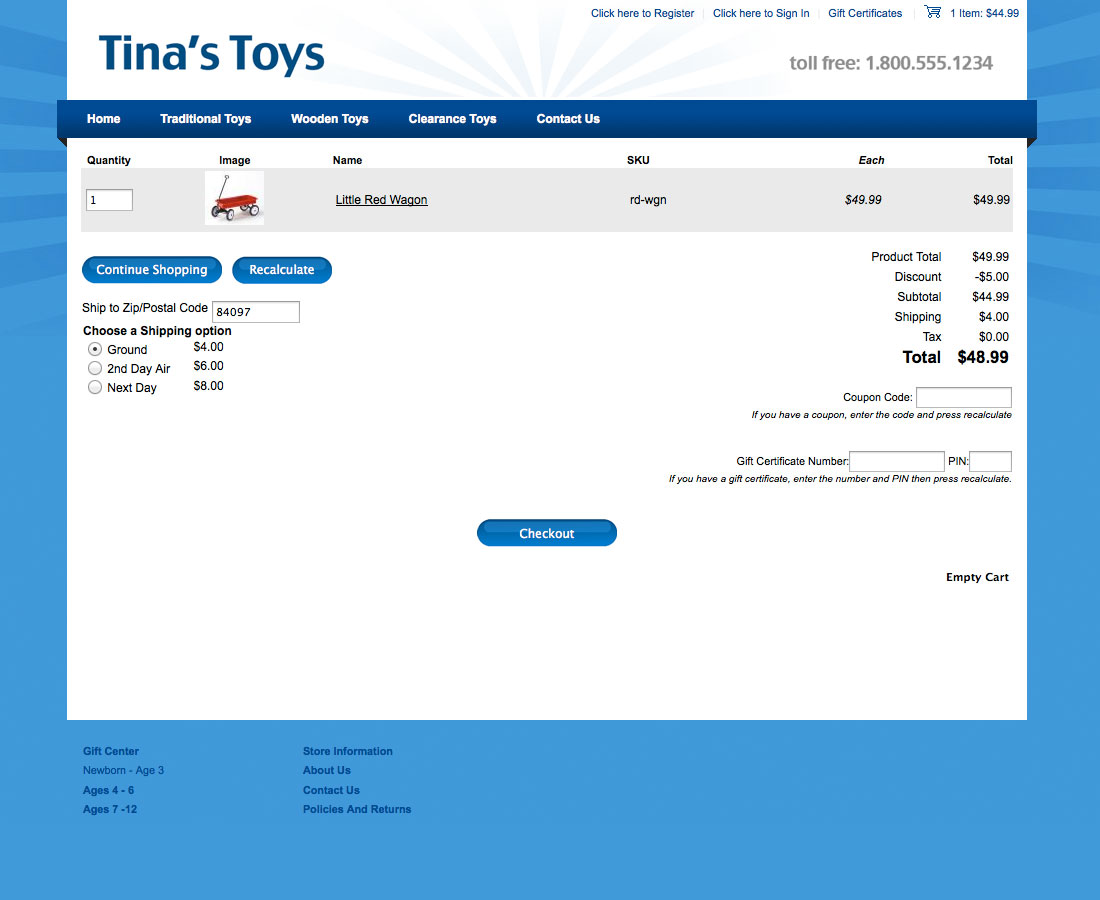The height and width of the screenshot is (900, 1100).
Task: Click the shopping cart icon in header
Action: (932, 12)
